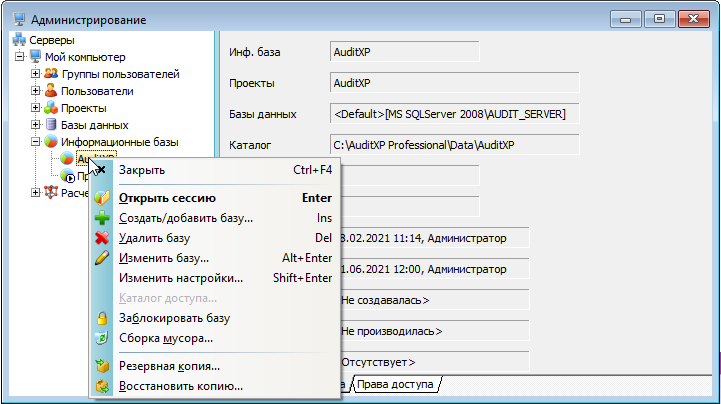Click the Базы данных cylinder icon
Viewport: 721px width, 404px height.
click(51, 125)
